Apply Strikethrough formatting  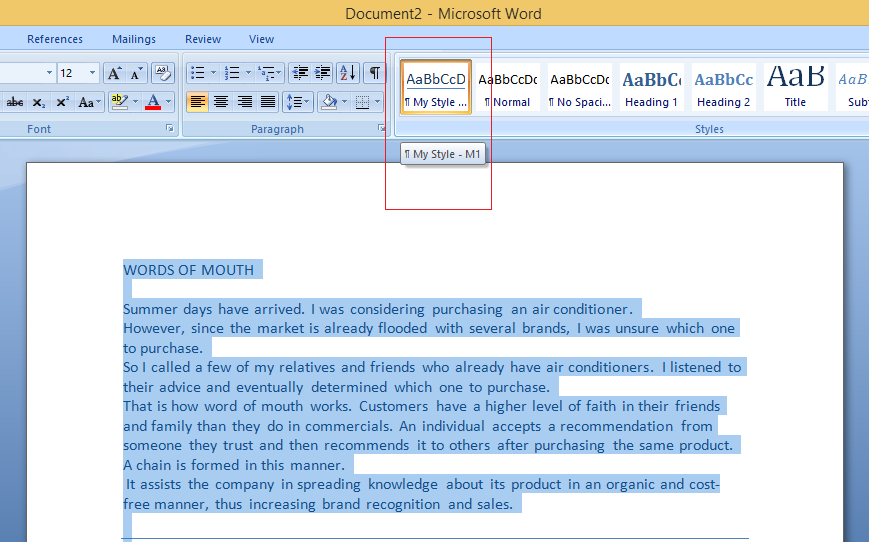15,102
